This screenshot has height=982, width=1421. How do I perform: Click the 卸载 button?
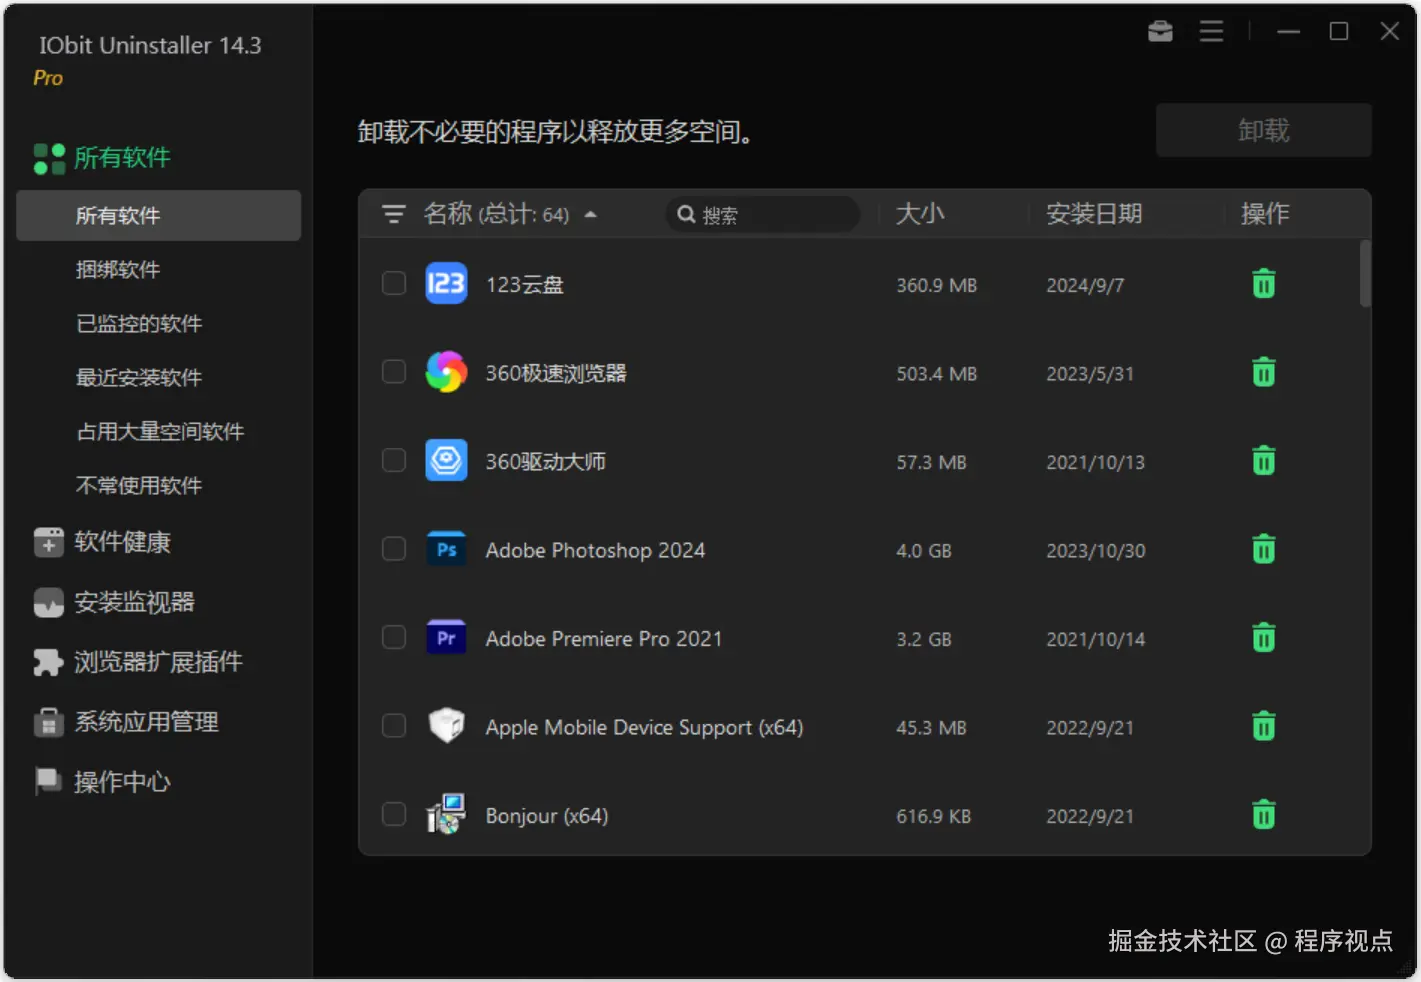pos(1264,130)
